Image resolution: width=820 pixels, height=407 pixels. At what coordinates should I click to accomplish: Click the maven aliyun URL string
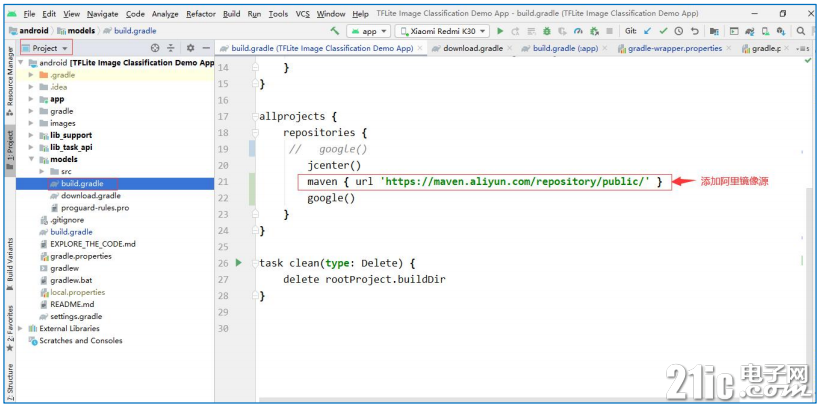515,182
